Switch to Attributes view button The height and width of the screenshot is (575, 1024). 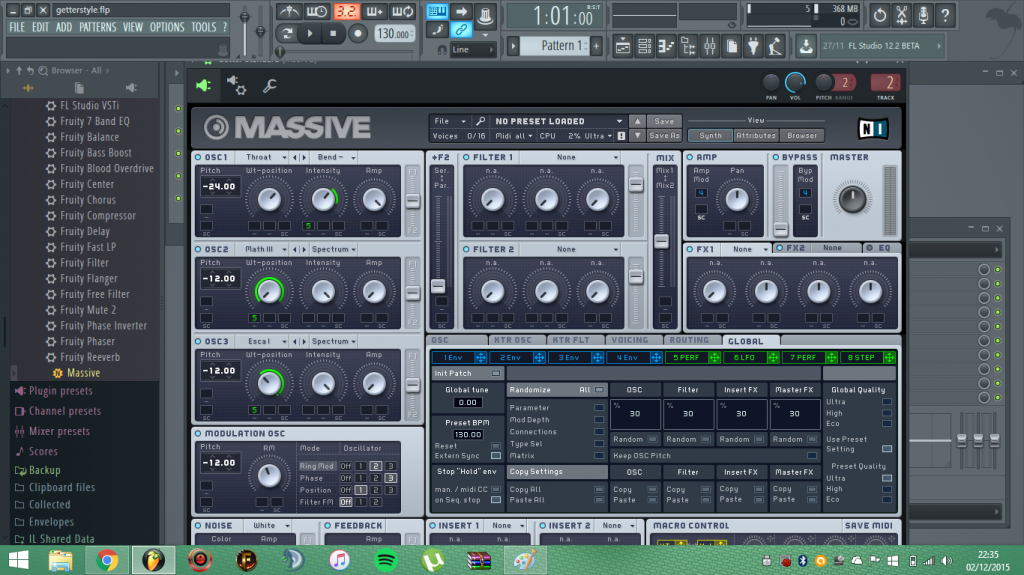click(x=756, y=136)
